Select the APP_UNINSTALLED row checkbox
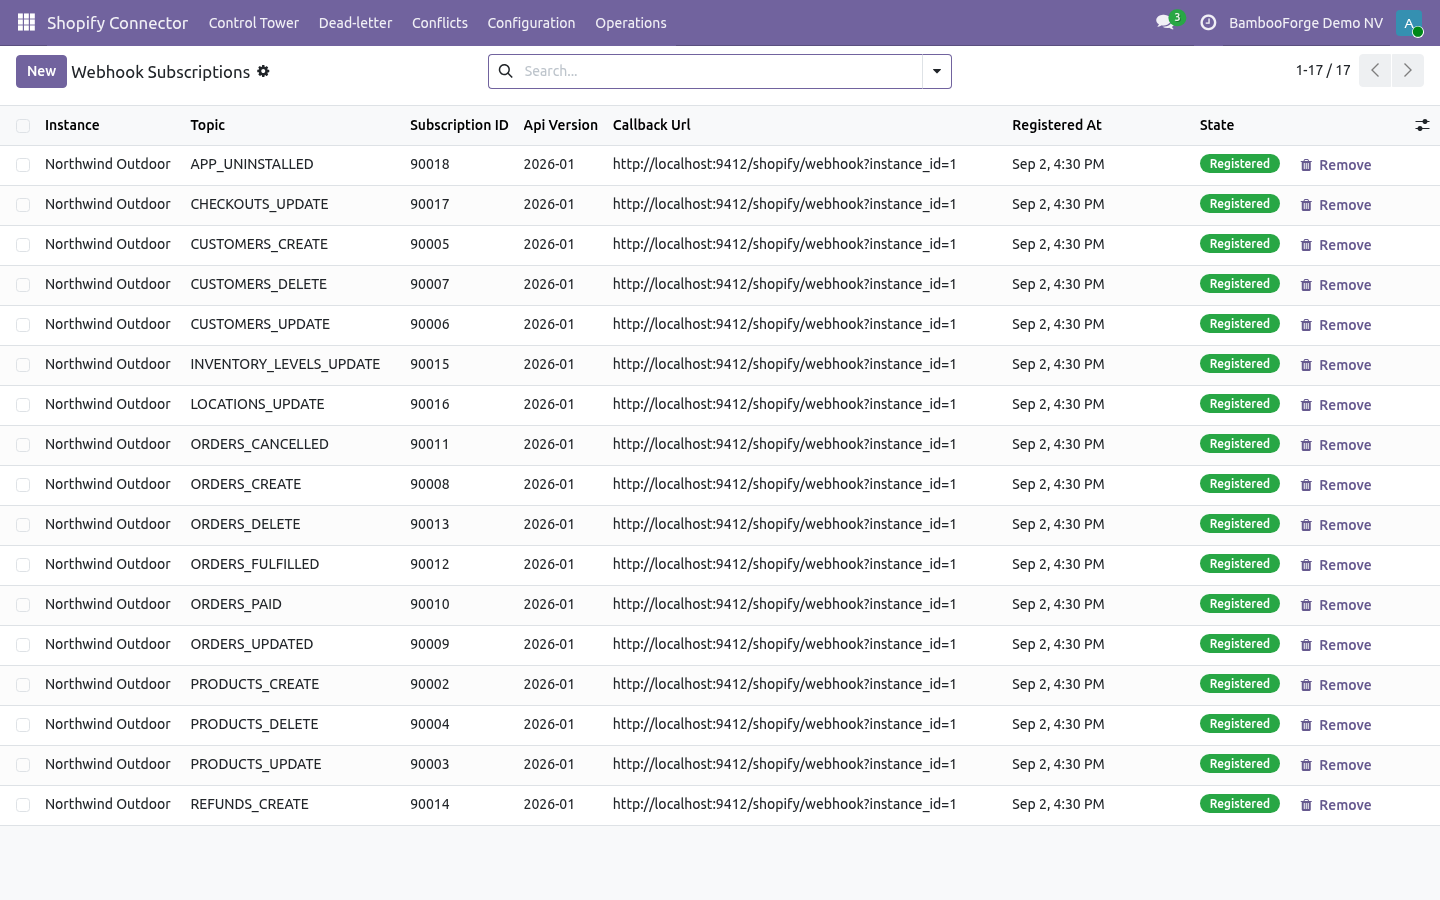Image resolution: width=1440 pixels, height=900 pixels. 23,165
